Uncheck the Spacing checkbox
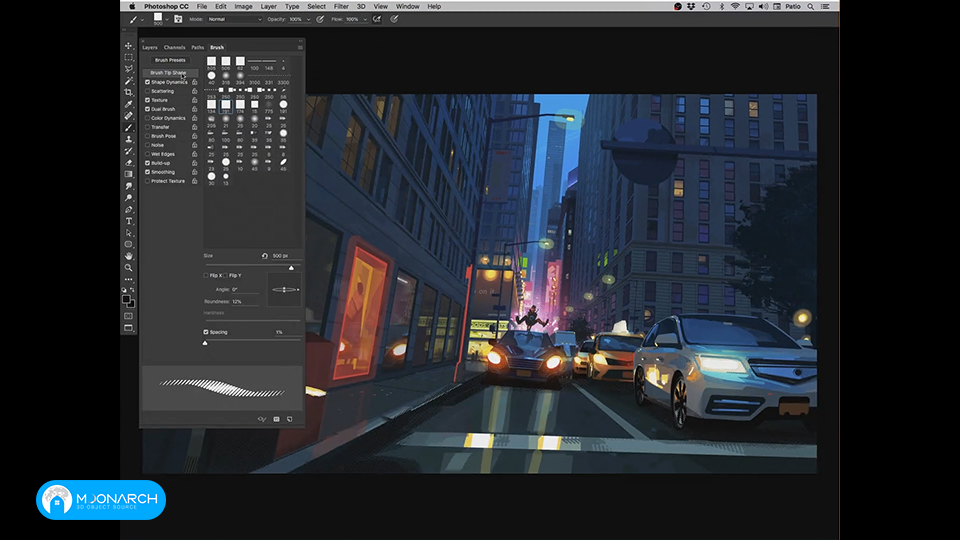The image size is (960, 540). [x=206, y=332]
